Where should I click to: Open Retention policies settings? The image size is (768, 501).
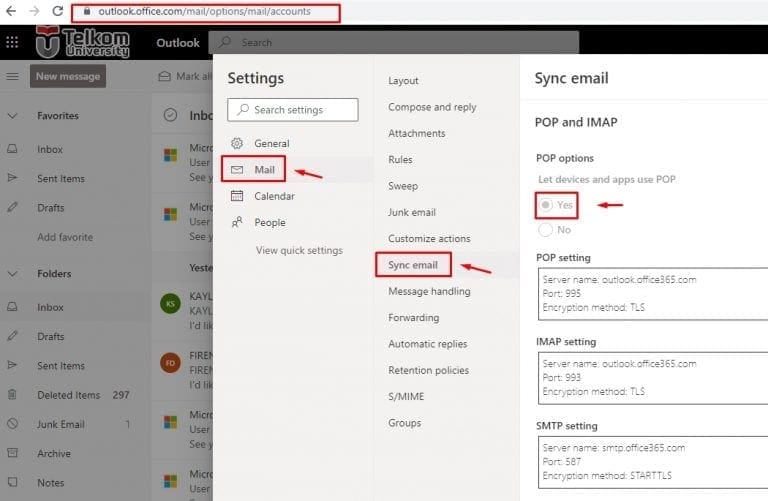click(x=428, y=370)
